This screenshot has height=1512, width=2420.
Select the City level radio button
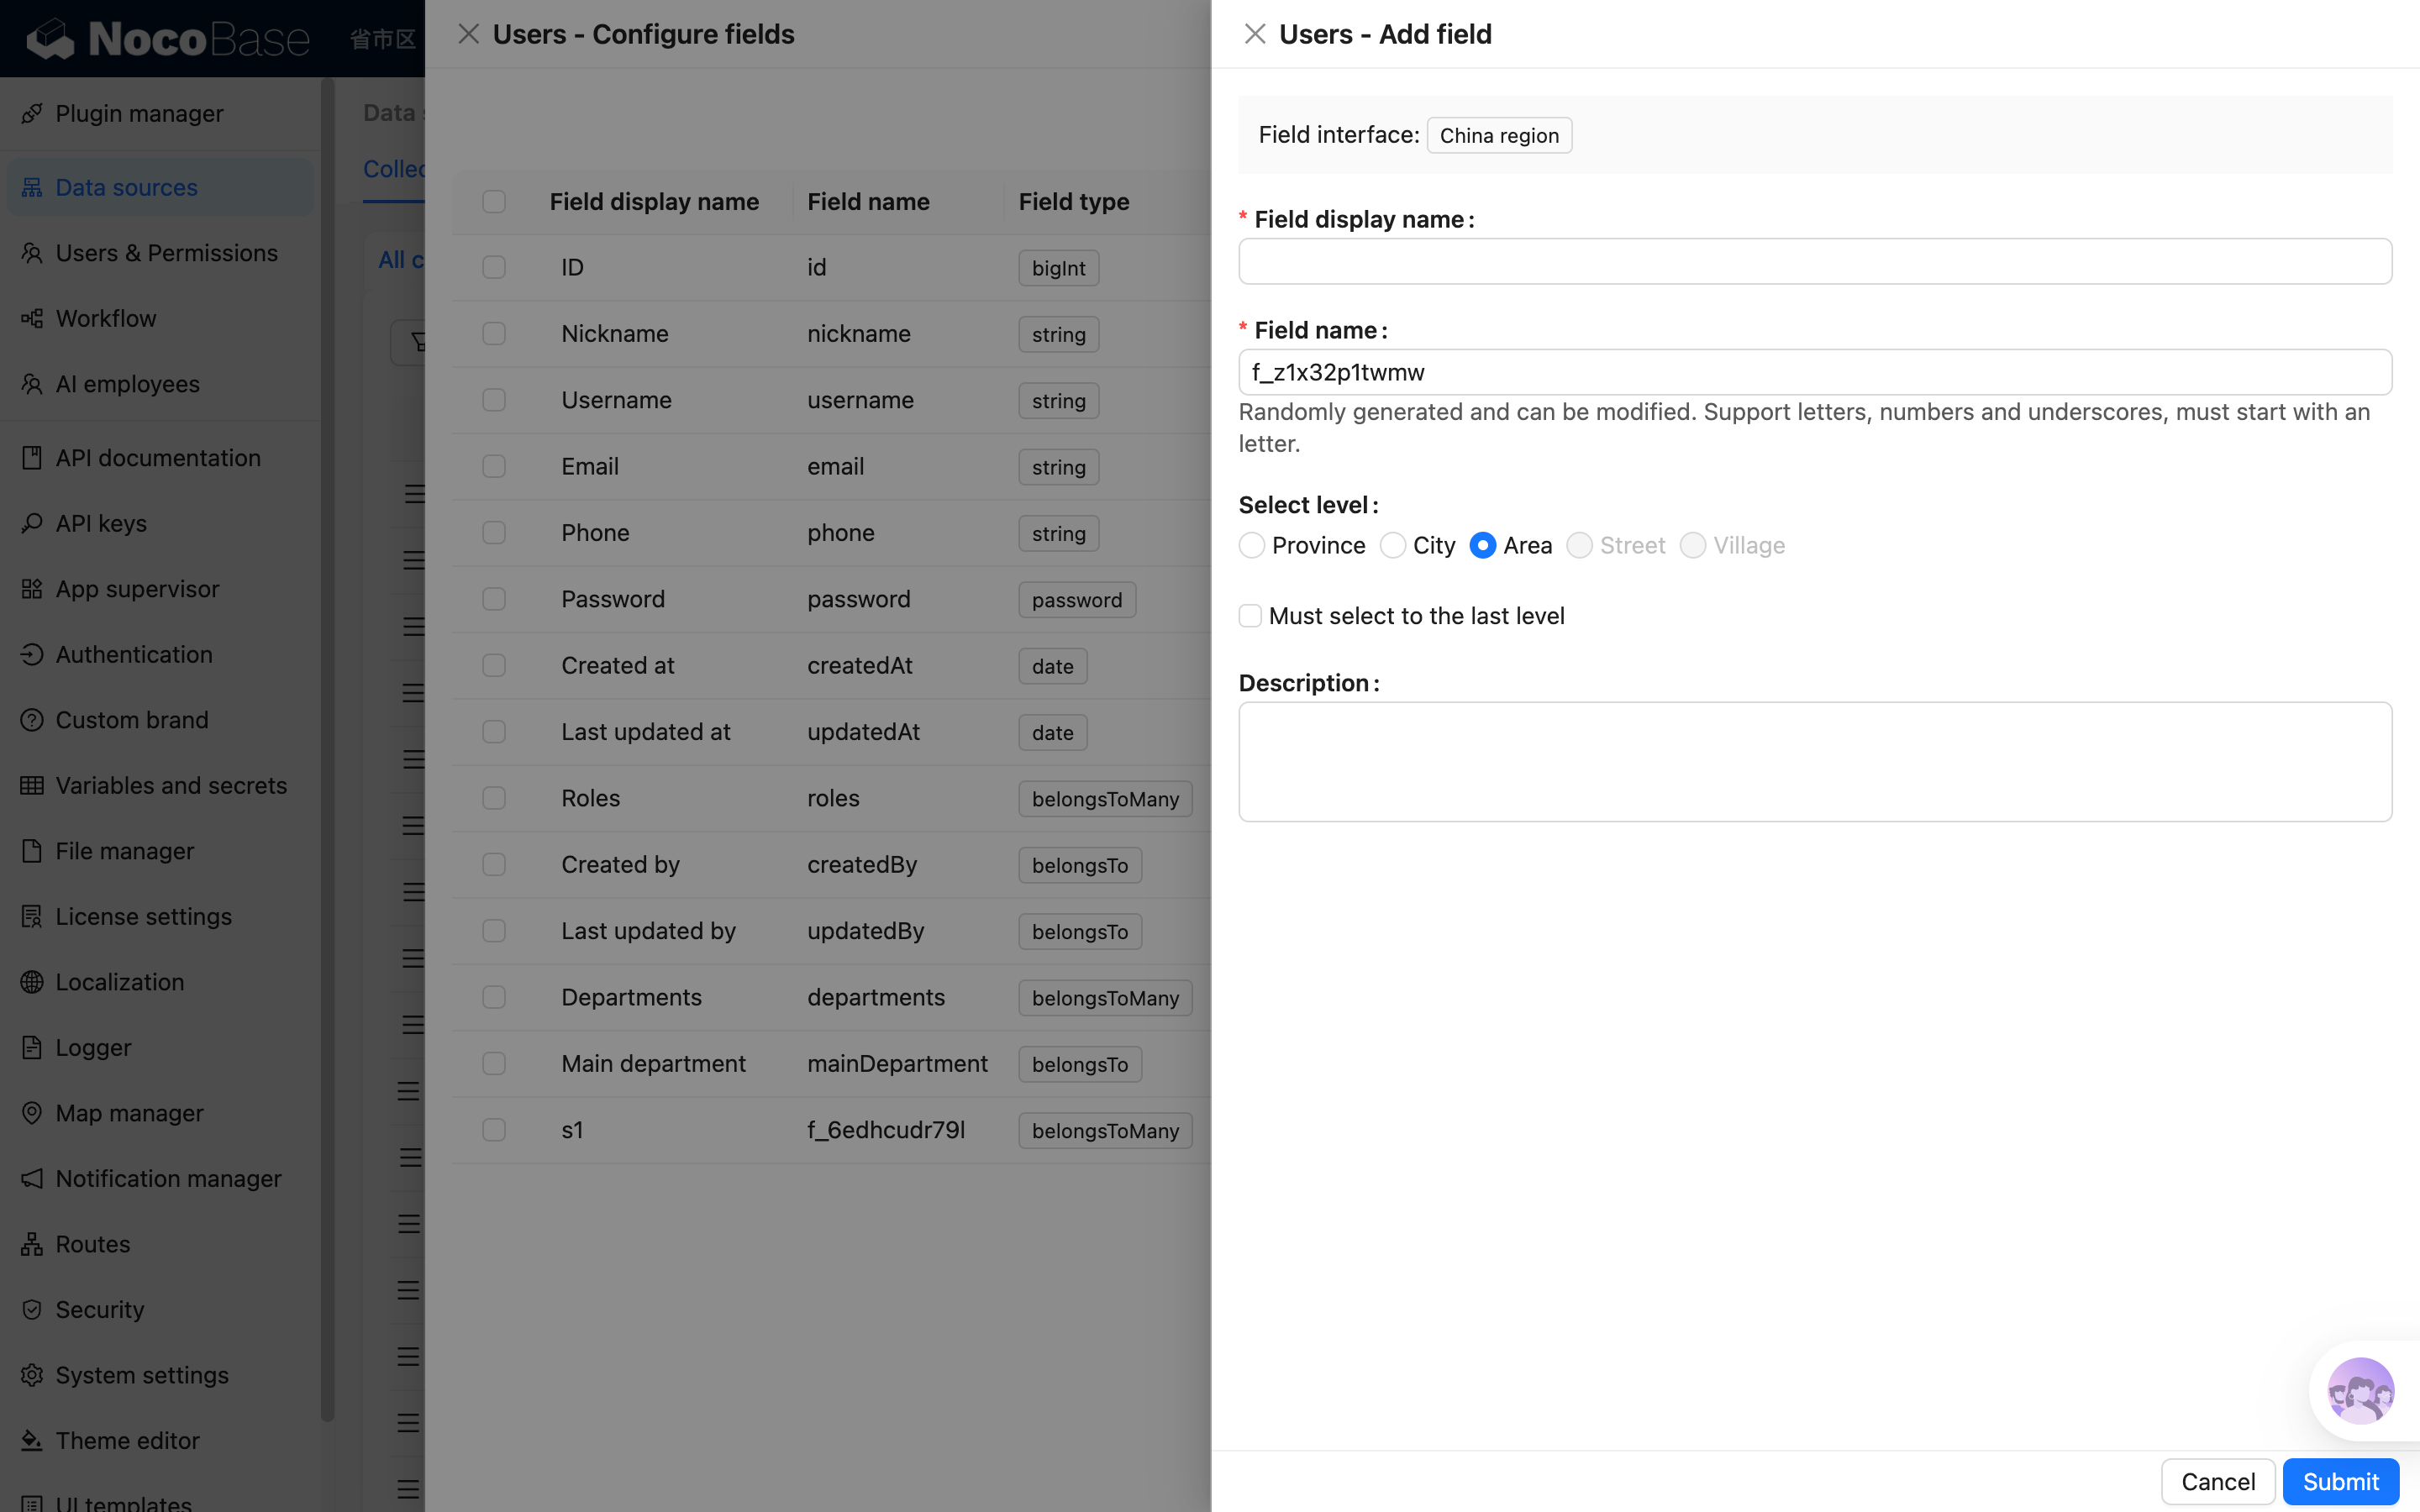1392,545
